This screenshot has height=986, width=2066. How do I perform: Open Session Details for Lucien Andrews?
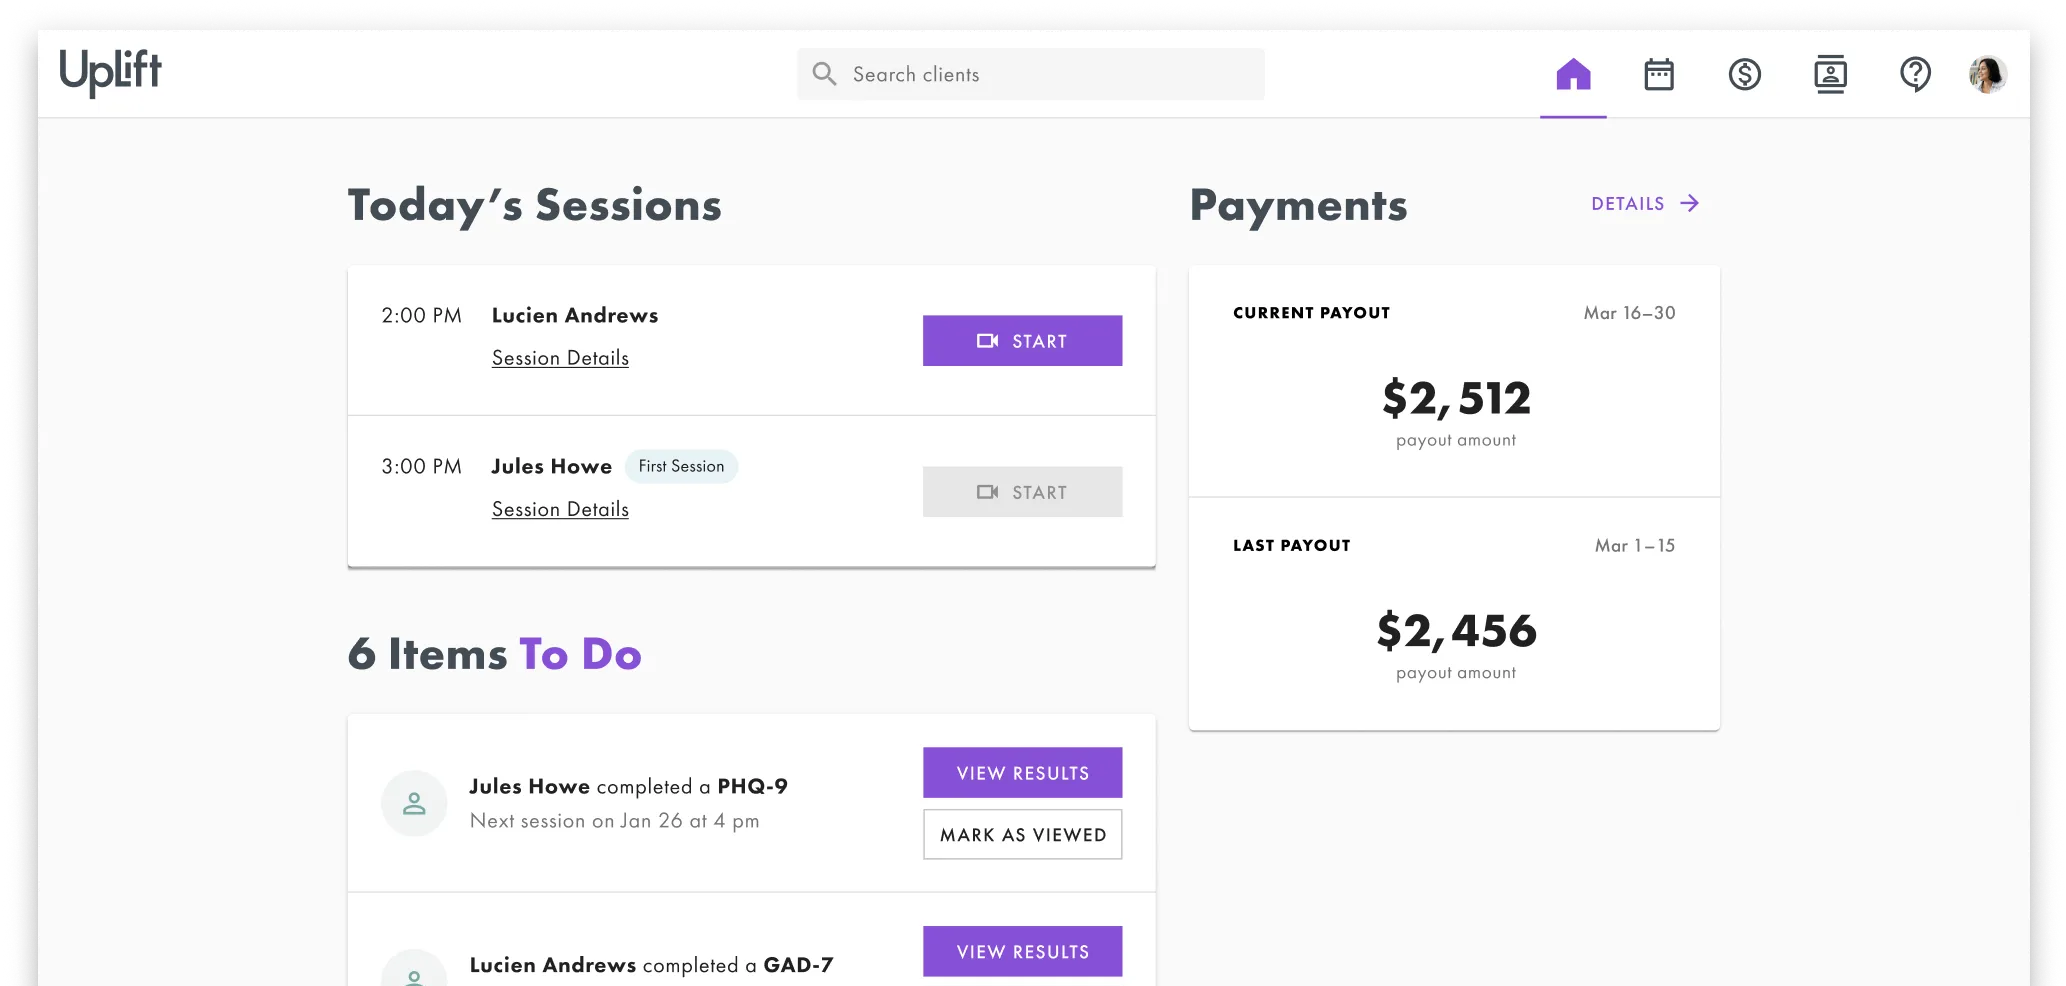click(560, 358)
